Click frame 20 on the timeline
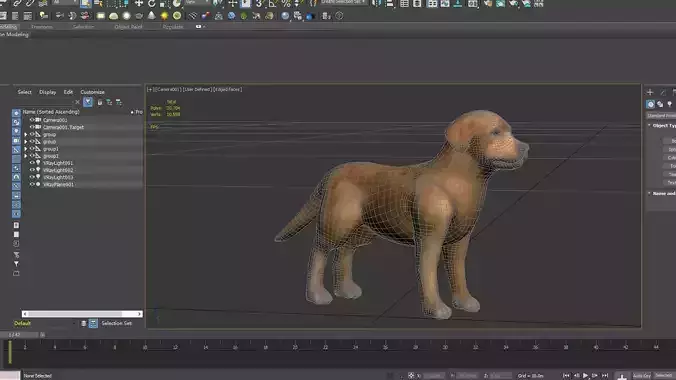This screenshot has width=676, height=380. (x=295, y=347)
